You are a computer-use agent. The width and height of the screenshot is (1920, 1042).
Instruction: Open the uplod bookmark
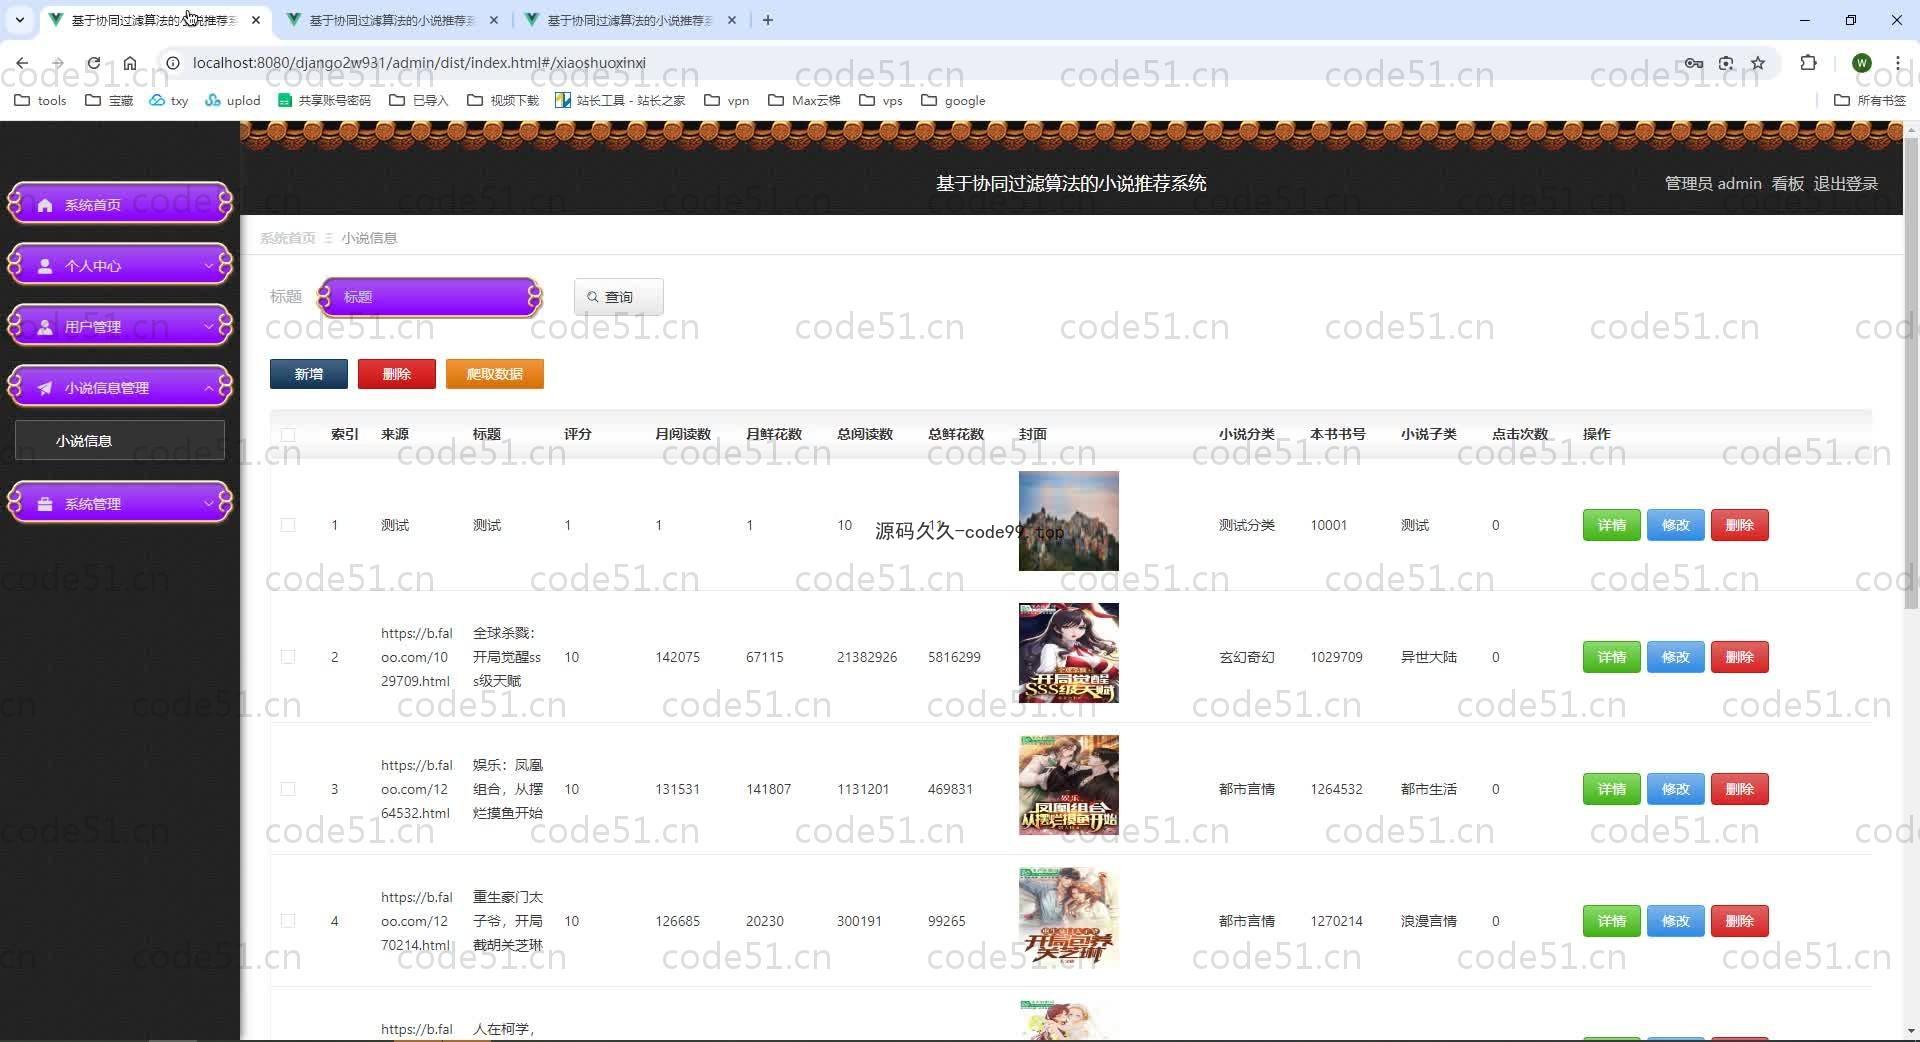pos(233,100)
